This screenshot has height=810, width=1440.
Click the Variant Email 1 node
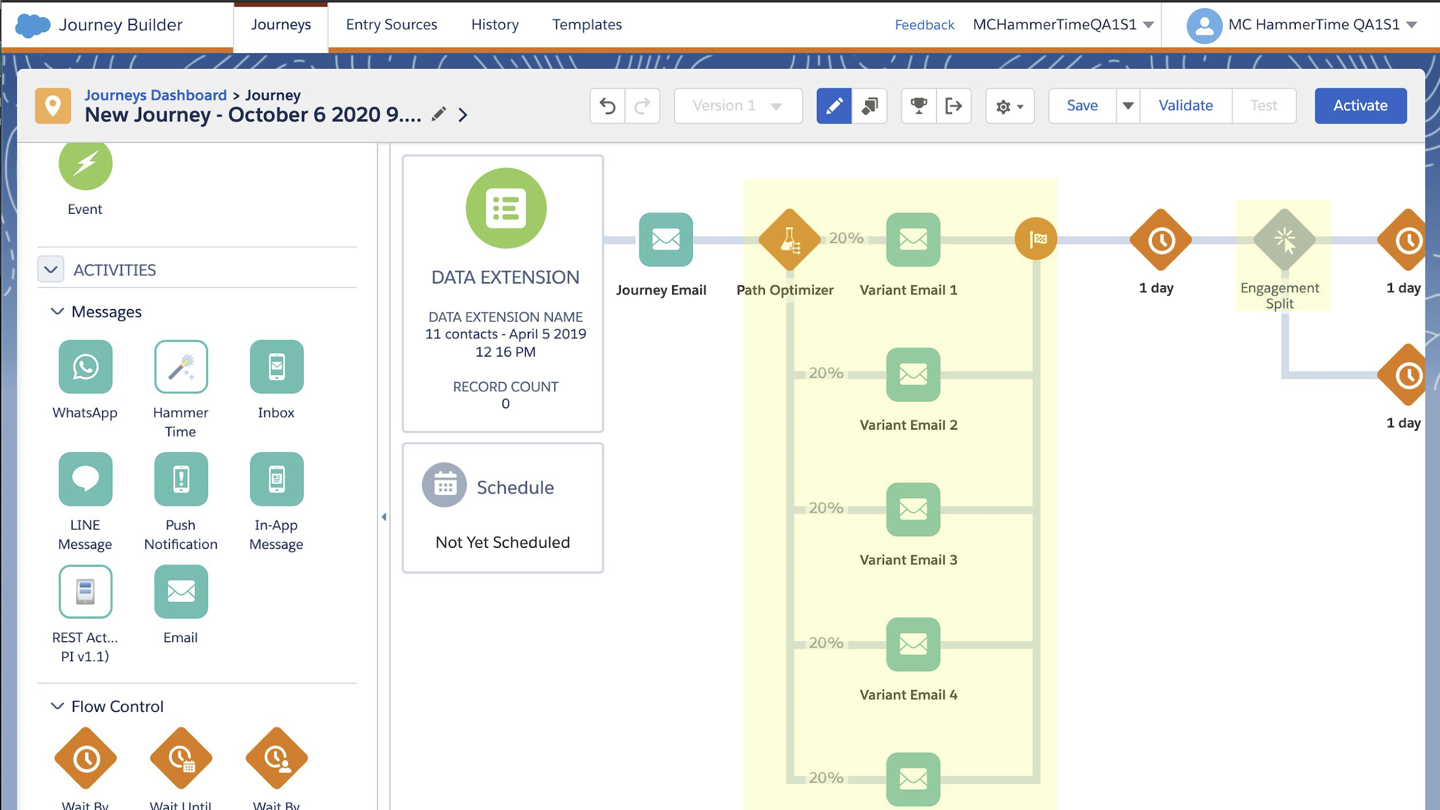[913, 240]
